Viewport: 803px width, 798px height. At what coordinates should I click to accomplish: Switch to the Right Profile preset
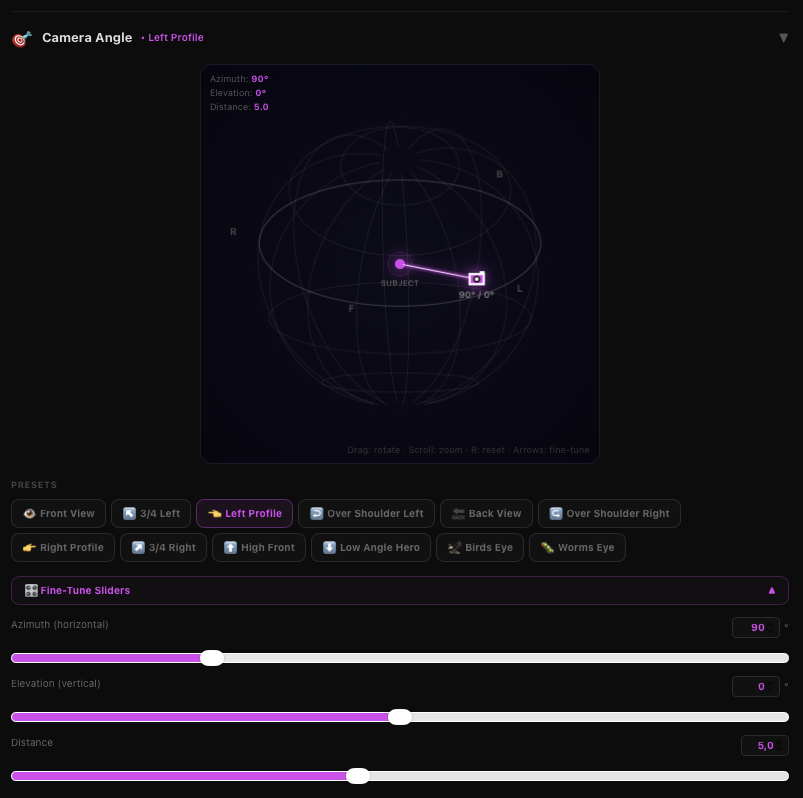(62, 548)
